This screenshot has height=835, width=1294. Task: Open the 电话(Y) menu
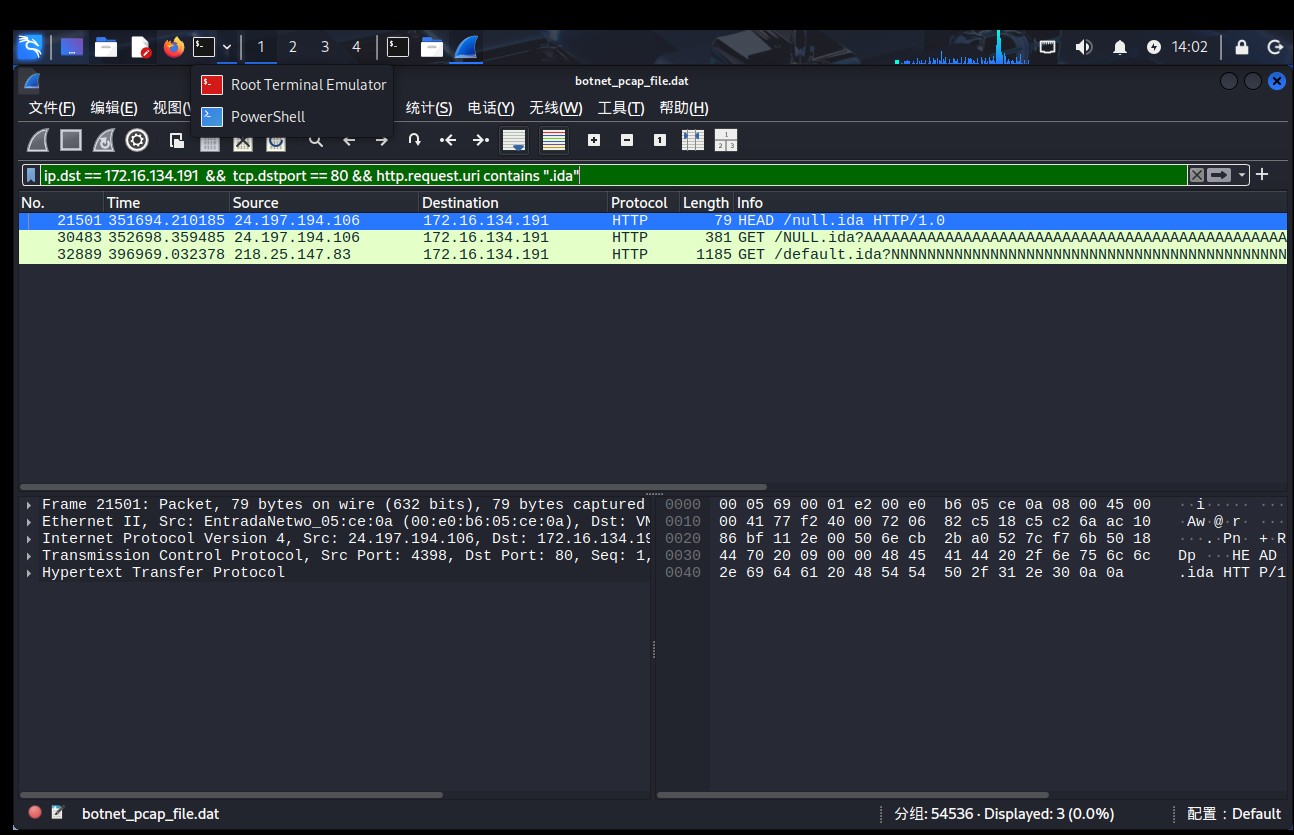coord(491,108)
